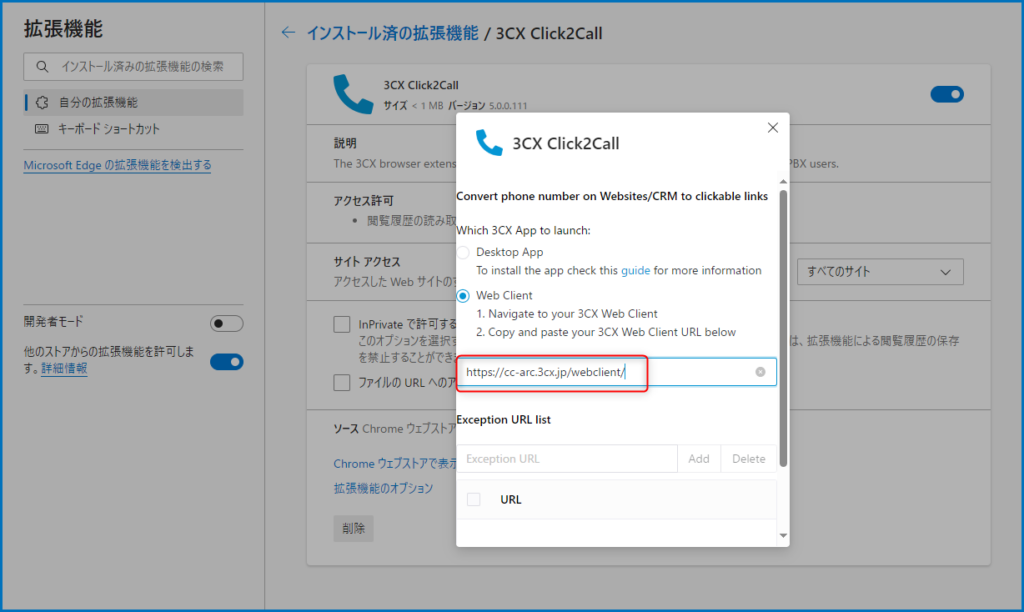Click the 3CX Click2Call page title text

tap(549, 33)
